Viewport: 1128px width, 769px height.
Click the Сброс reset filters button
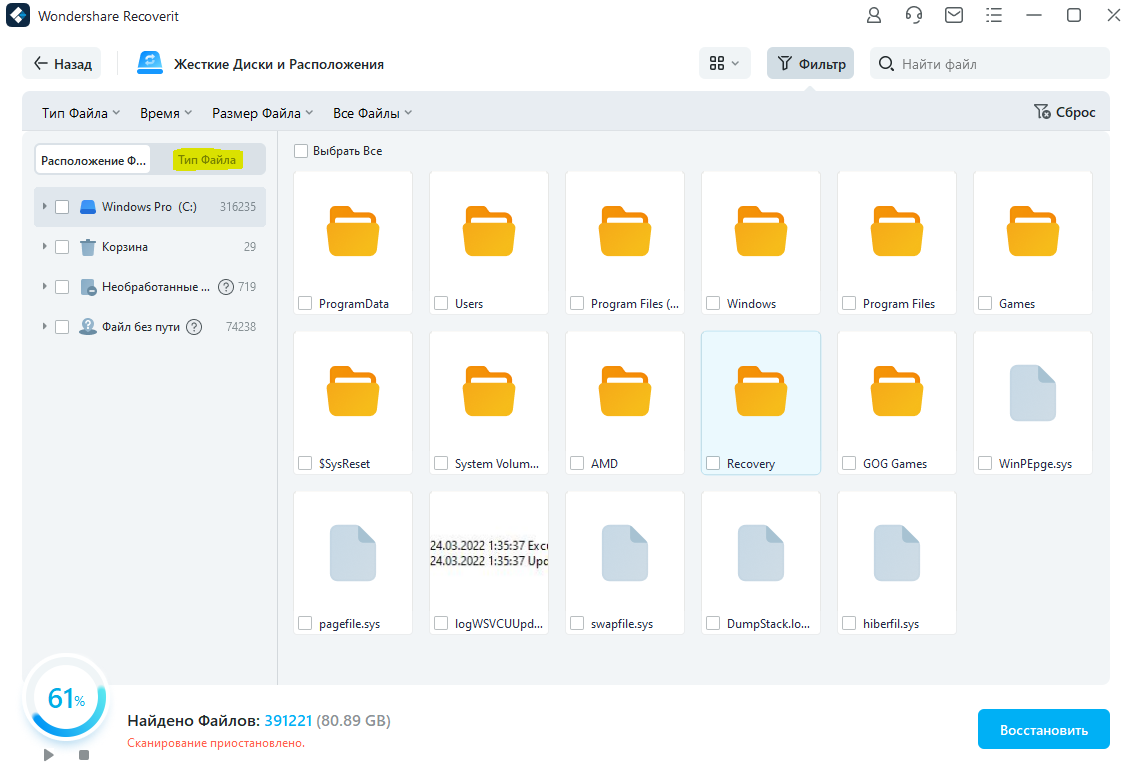coord(1065,112)
